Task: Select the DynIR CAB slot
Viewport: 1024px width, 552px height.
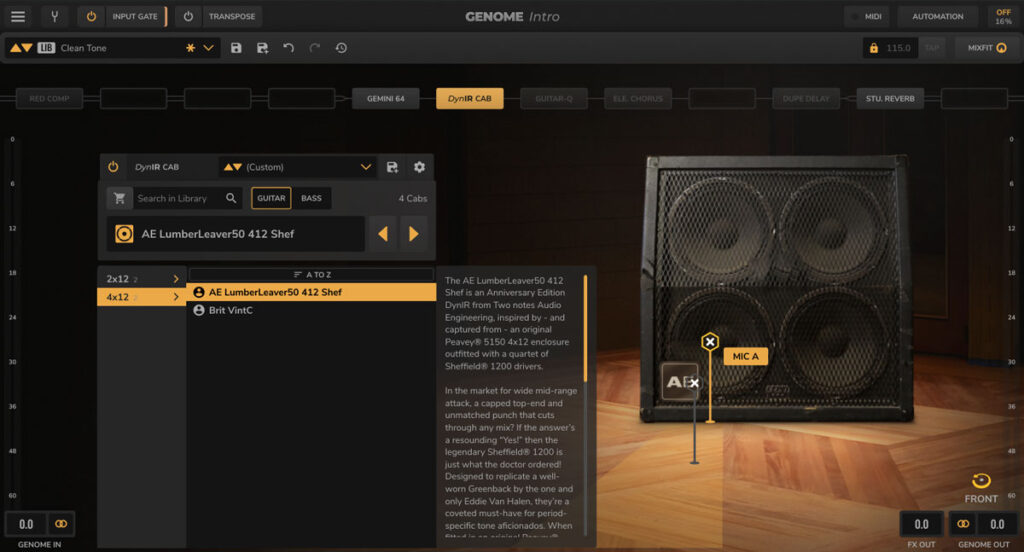Action: click(x=470, y=99)
